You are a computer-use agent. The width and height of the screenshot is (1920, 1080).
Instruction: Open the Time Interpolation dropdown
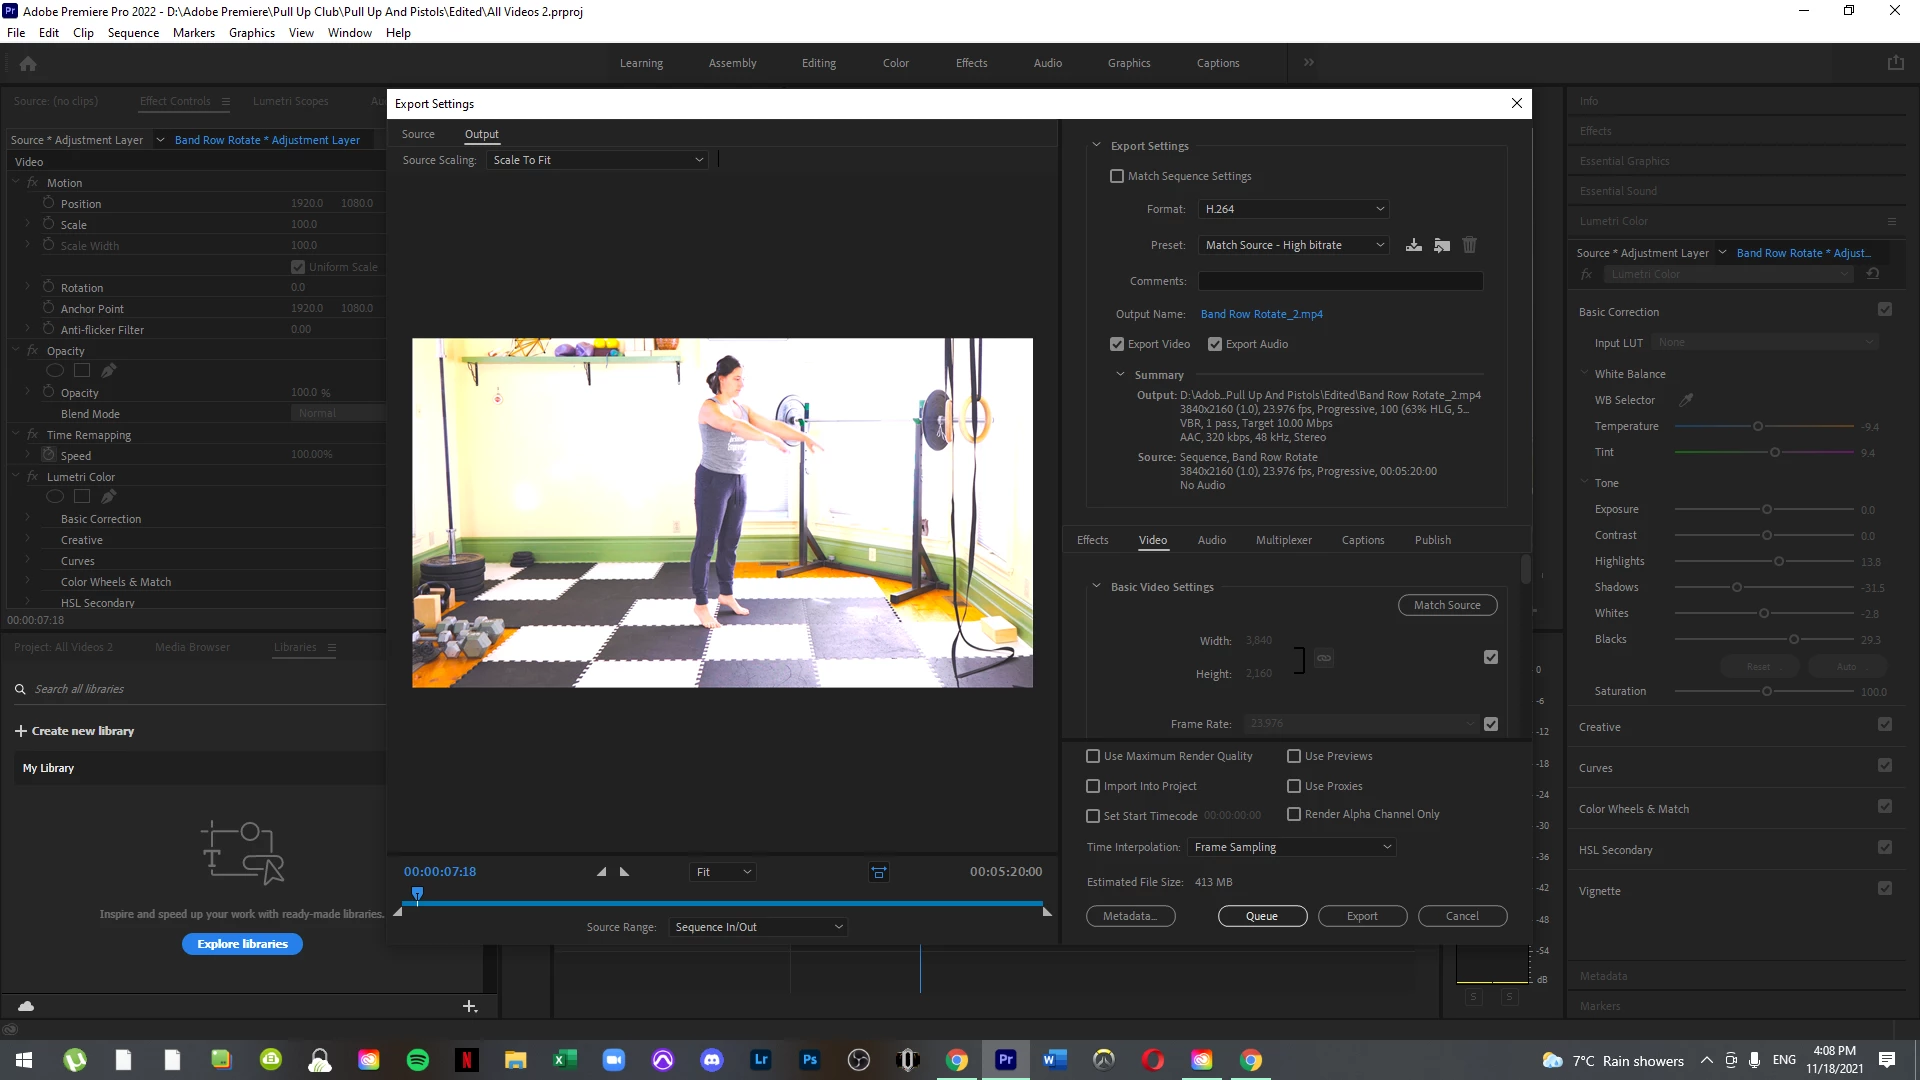(x=1292, y=847)
